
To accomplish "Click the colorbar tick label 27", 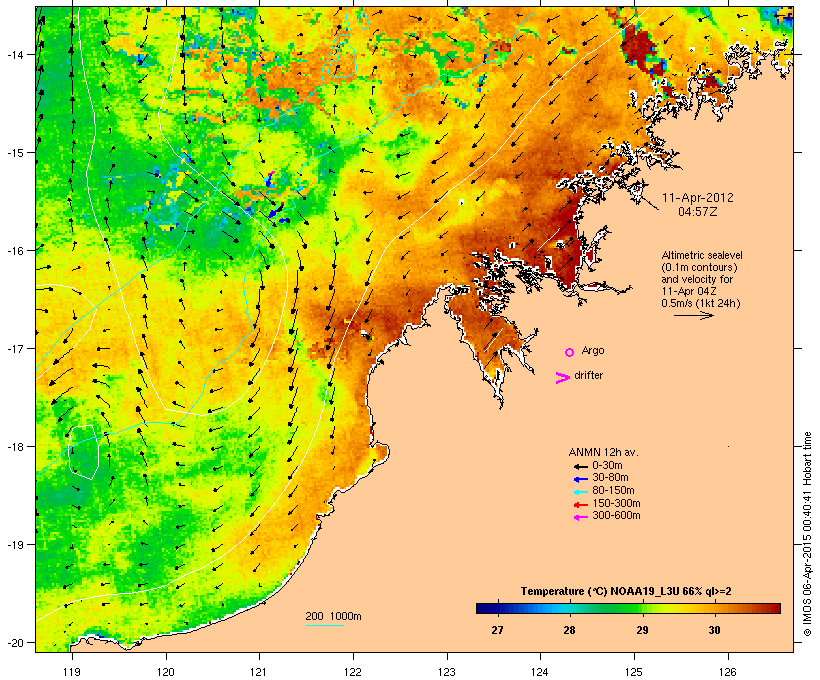I will click(x=497, y=630).
